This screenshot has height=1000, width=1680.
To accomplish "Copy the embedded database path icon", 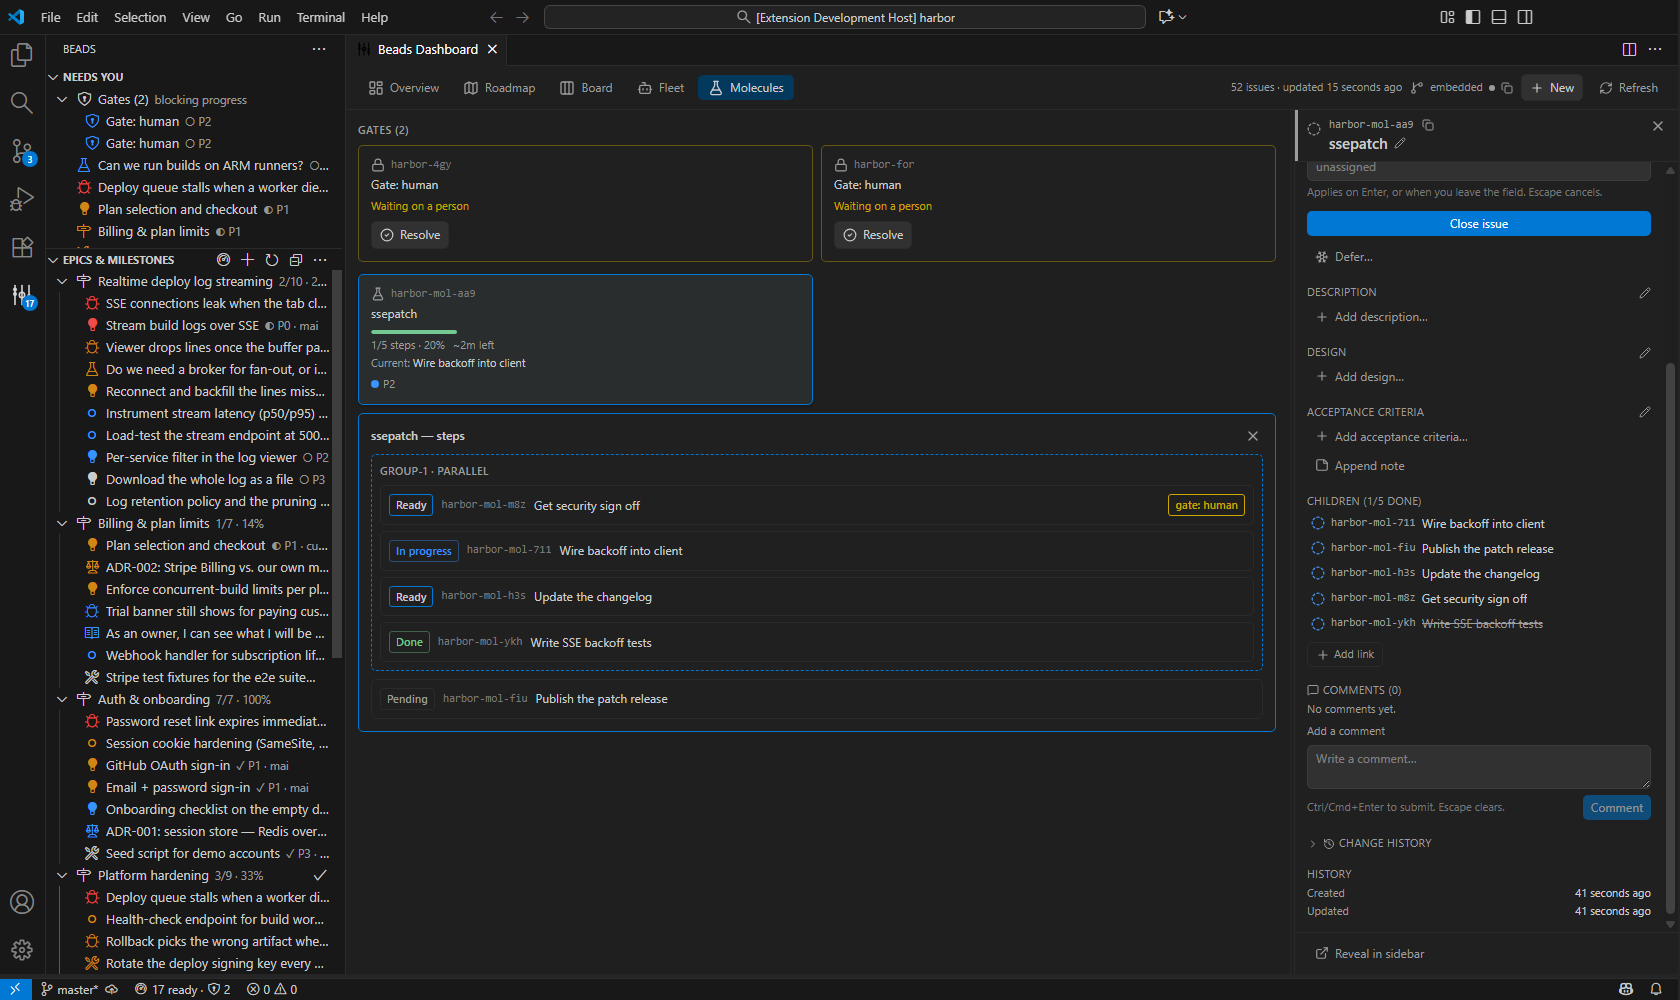I will 1507,88.
